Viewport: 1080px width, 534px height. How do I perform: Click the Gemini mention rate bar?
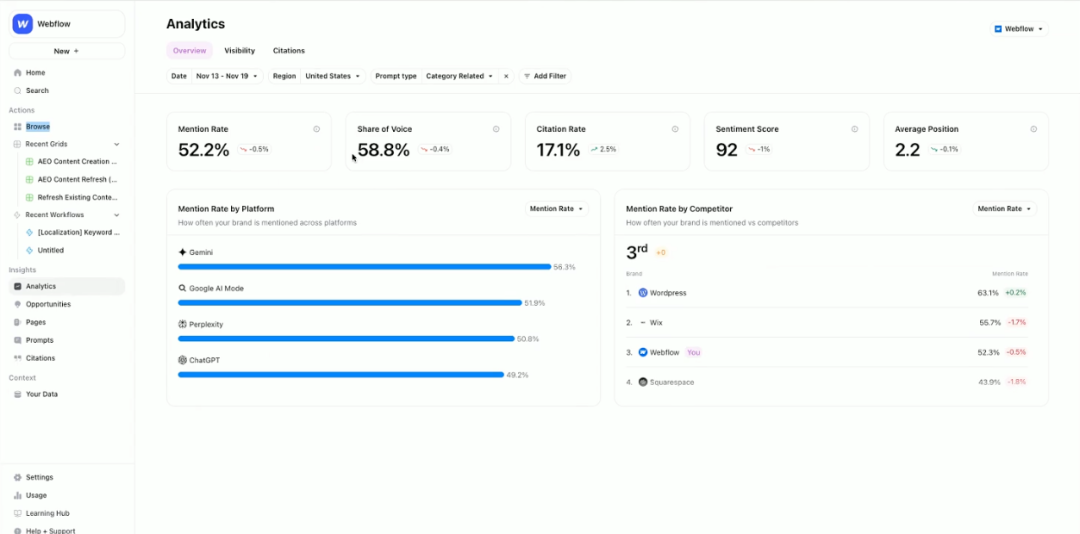coord(364,267)
